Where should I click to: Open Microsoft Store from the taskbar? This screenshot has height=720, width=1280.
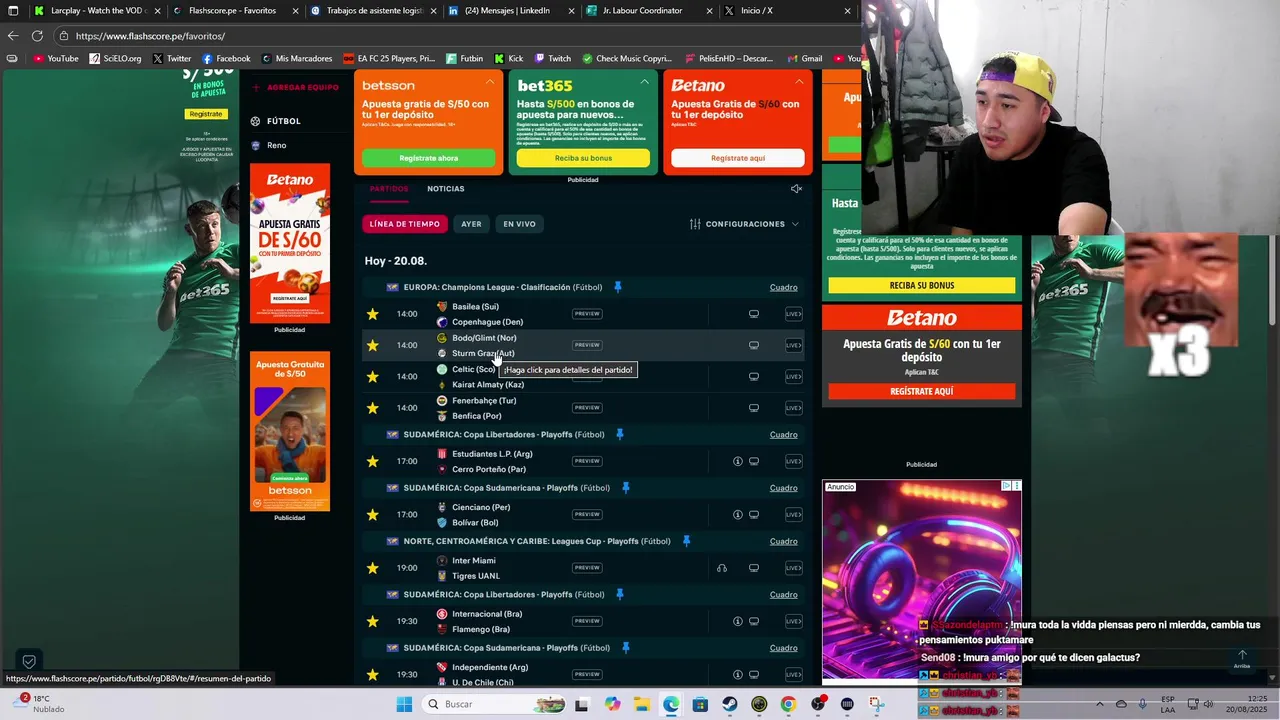point(700,704)
